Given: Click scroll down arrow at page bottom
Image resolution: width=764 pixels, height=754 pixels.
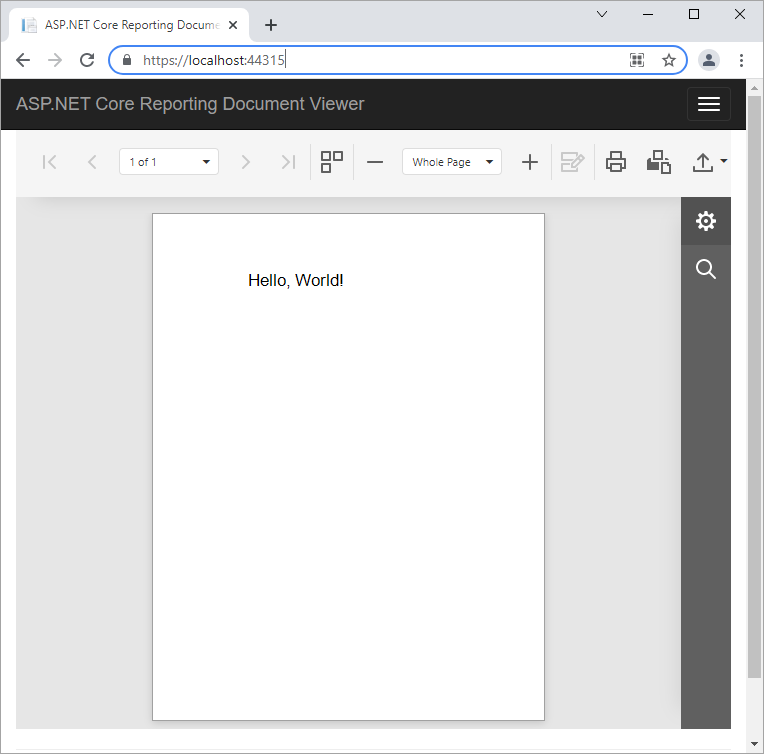Looking at the screenshot, I should pyautogui.click(x=754, y=744).
